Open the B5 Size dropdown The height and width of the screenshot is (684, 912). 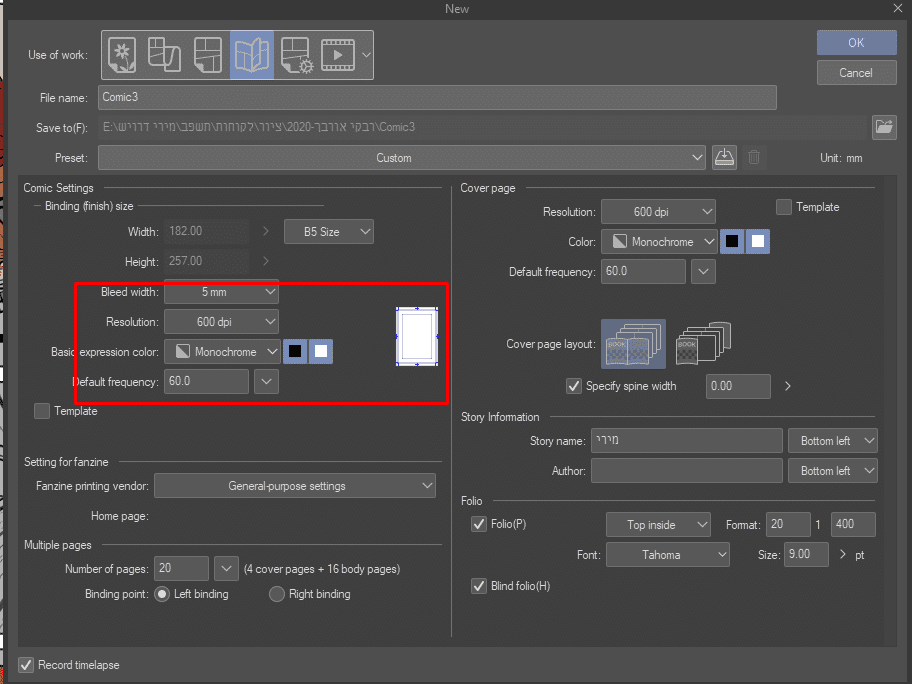[x=329, y=232]
